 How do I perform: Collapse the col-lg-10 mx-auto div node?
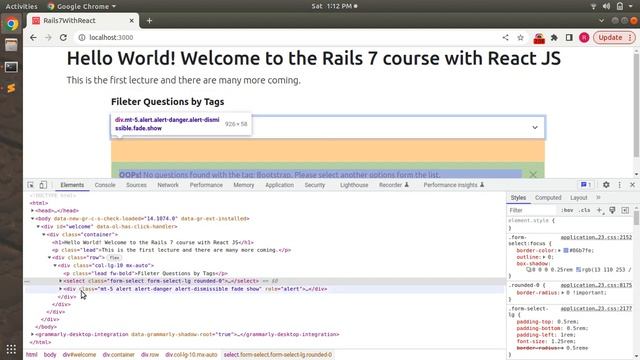coord(55,265)
